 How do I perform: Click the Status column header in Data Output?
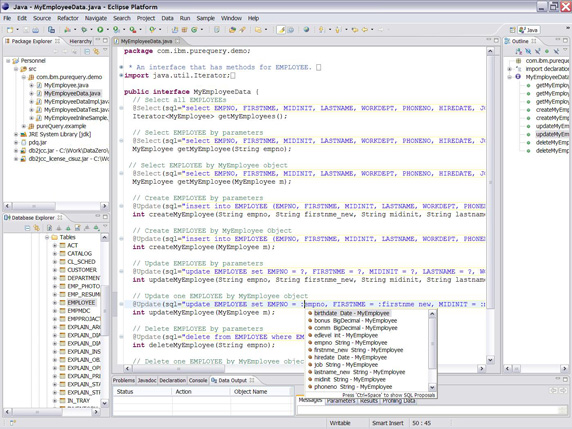coord(125,392)
